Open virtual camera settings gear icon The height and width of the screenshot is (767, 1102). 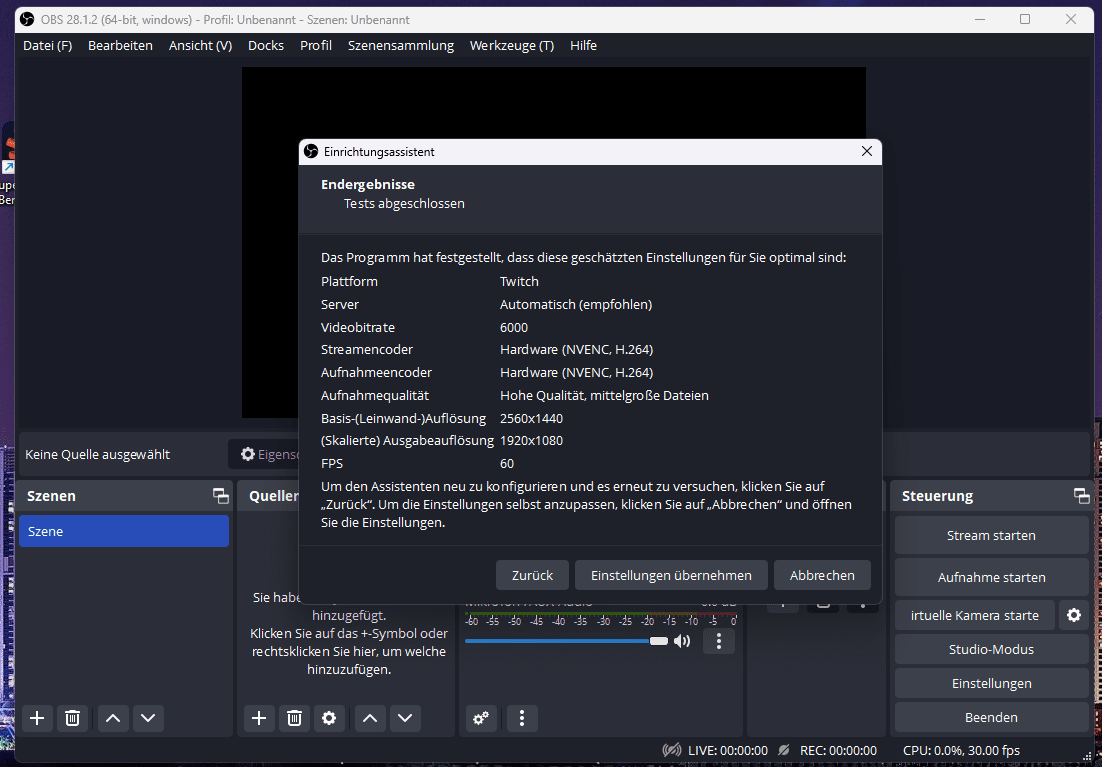(1074, 615)
